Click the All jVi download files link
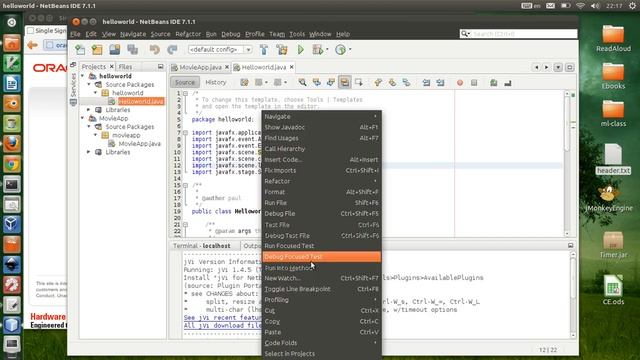The height and width of the screenshot is (360, 640). (222, 326)
